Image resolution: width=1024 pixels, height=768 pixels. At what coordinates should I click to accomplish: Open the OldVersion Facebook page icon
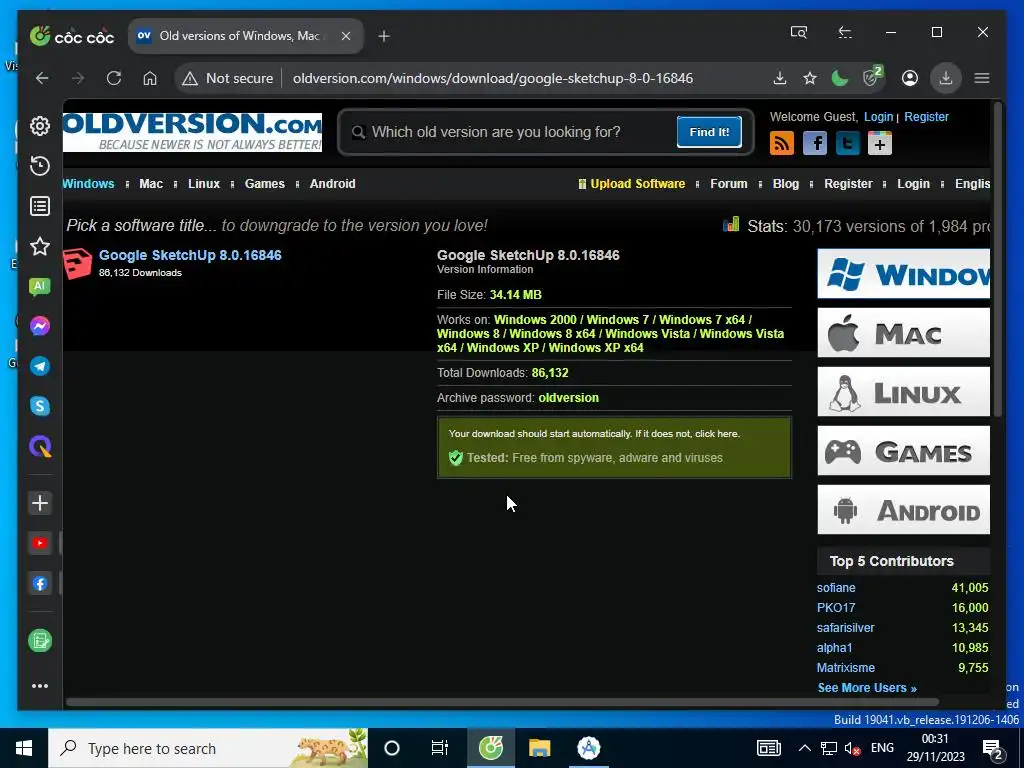pos(815,143)
